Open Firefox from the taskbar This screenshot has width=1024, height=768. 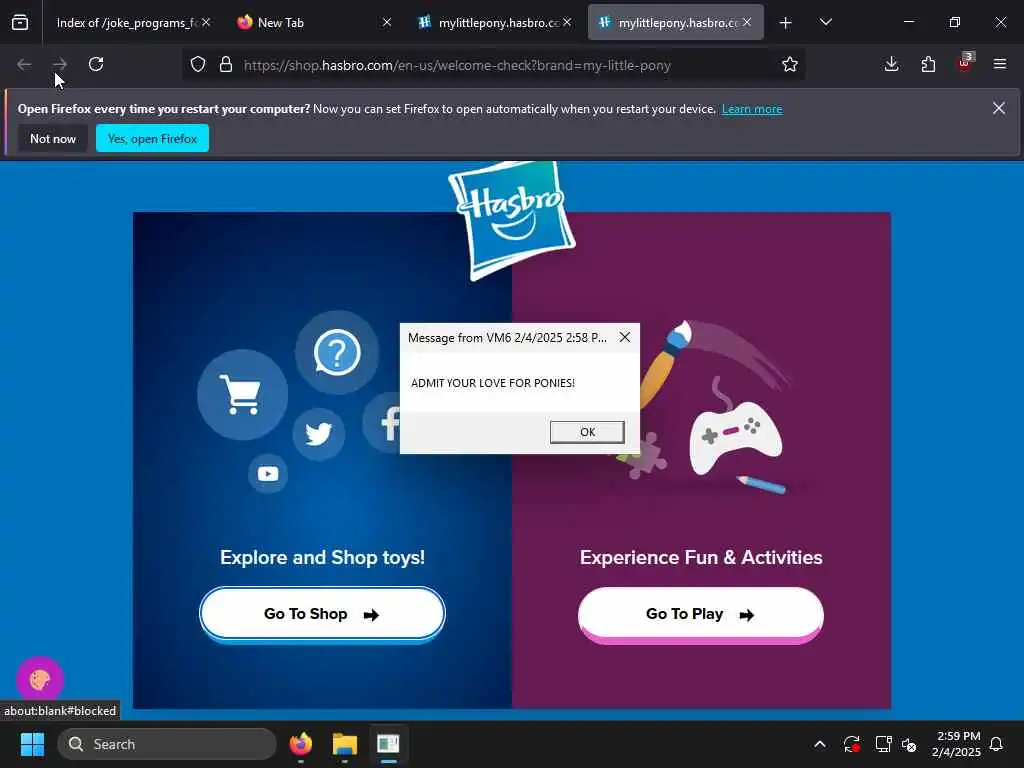click(300, 744)
